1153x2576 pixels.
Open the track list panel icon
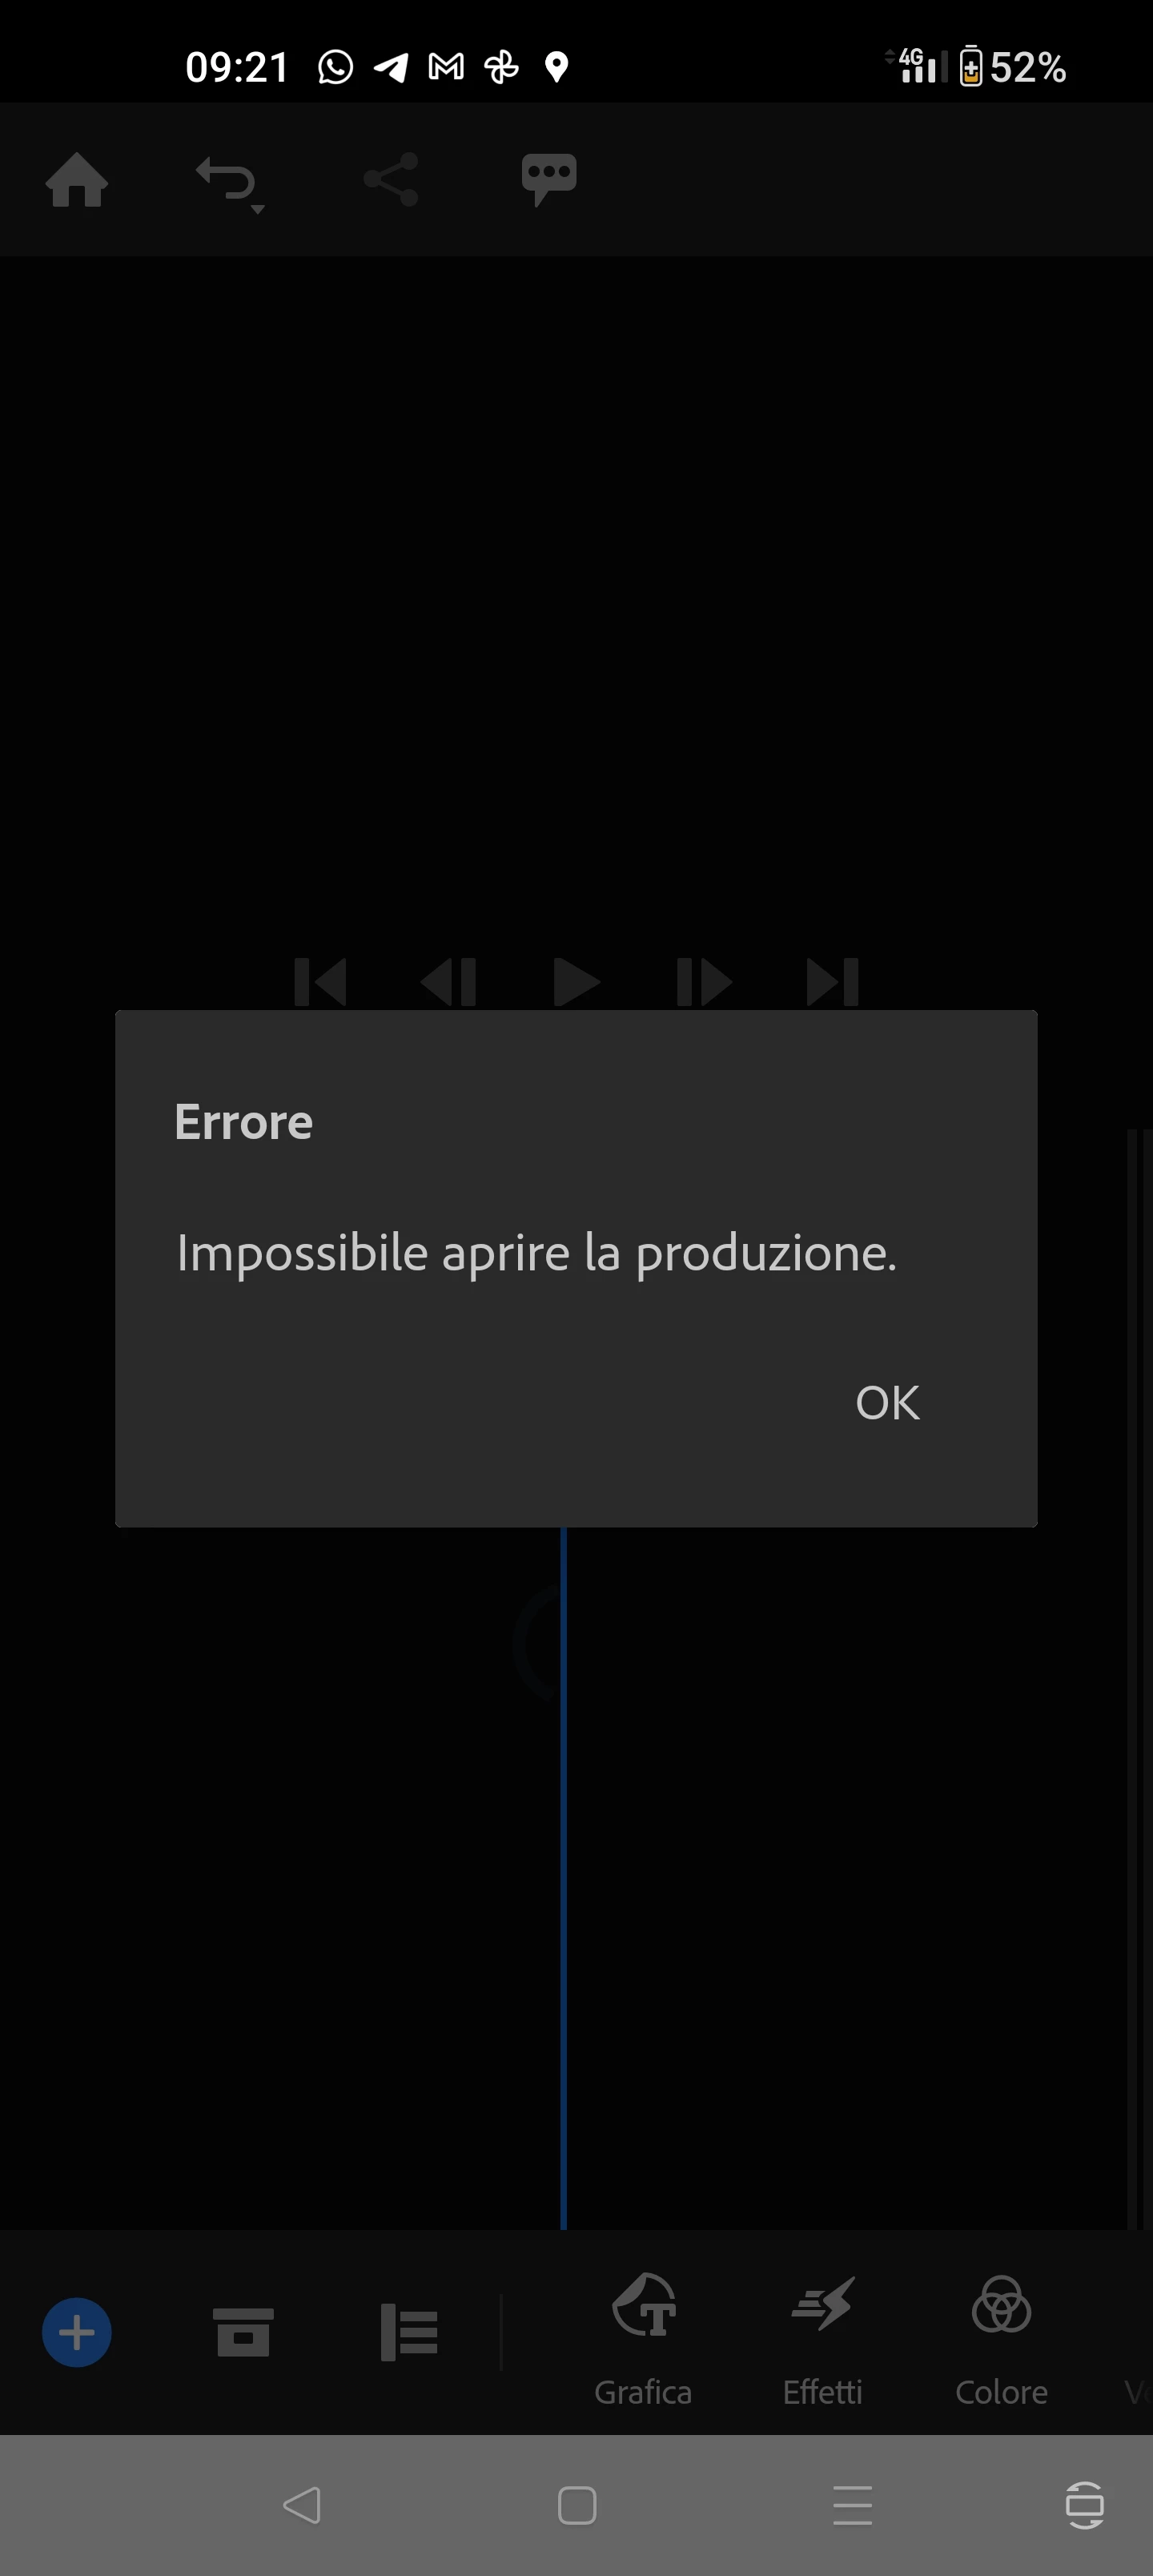pos(409,2333)
